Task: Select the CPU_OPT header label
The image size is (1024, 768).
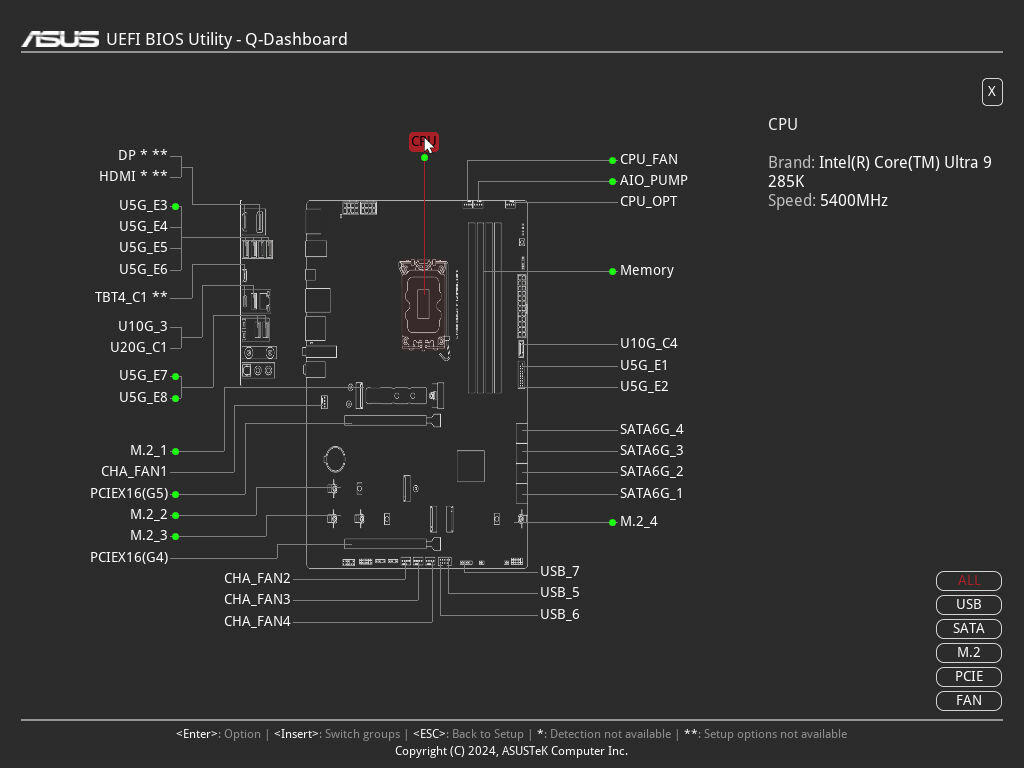Action: tap(648, 201)
